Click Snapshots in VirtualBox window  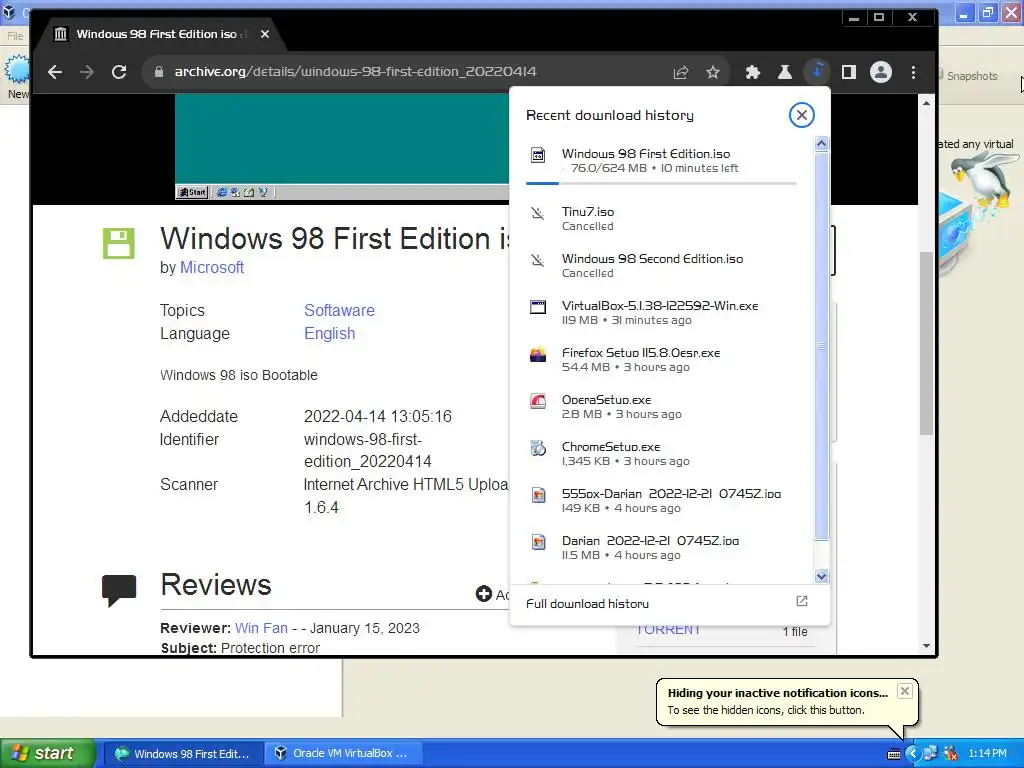click(972, 76)
